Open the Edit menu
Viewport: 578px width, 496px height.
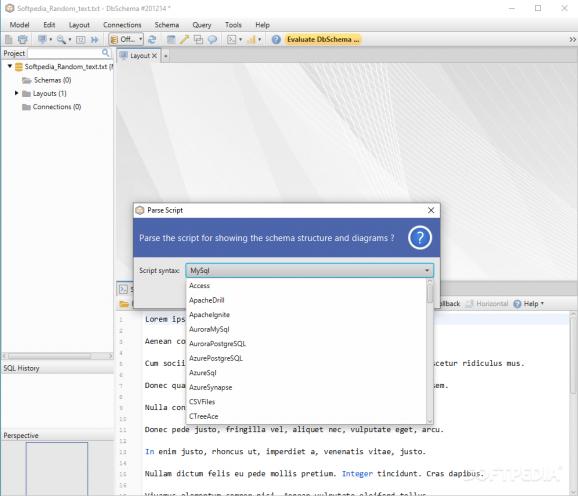(49, 25)
